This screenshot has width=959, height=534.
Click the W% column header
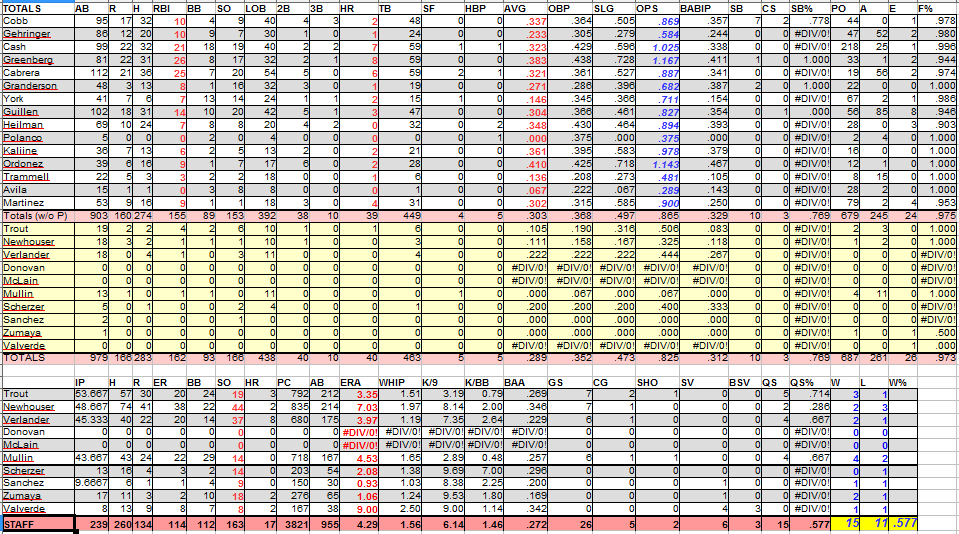coord(903,382)
